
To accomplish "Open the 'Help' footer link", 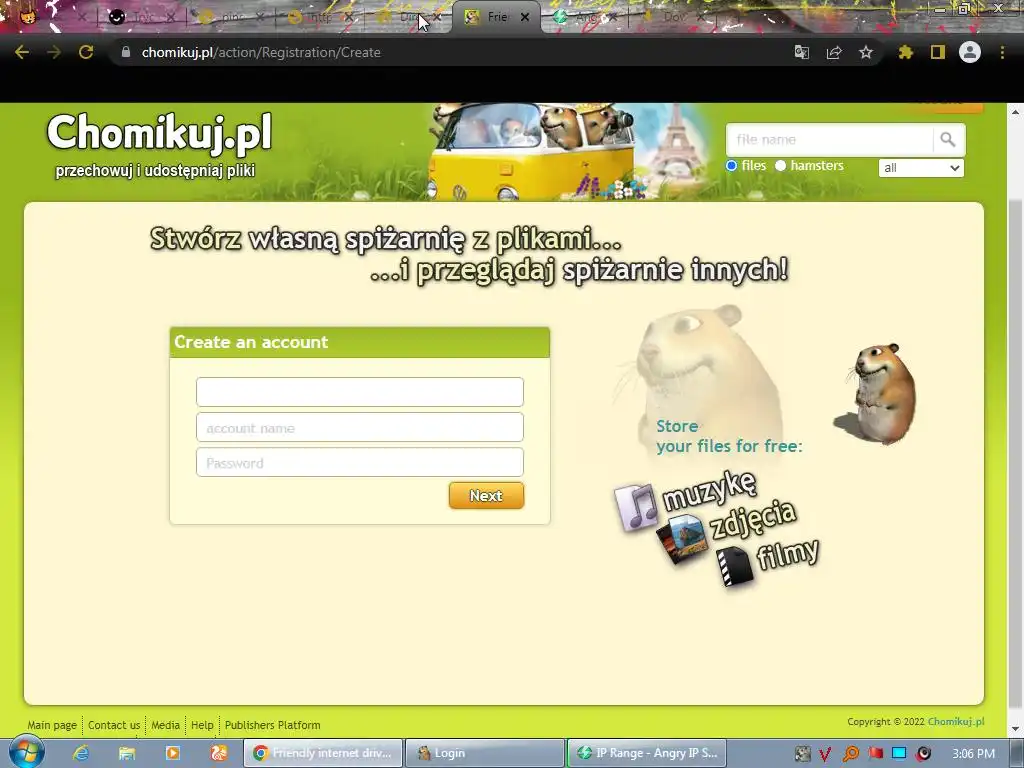I will pos(202,725).
